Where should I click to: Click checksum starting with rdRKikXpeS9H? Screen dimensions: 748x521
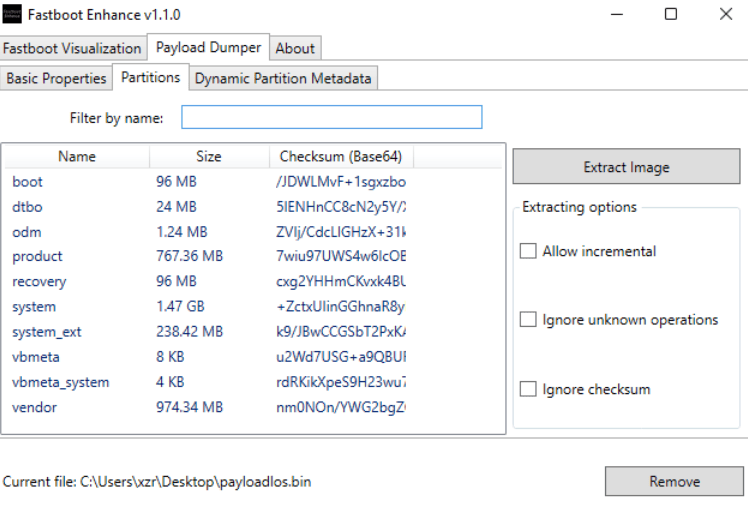pos(341,382)
